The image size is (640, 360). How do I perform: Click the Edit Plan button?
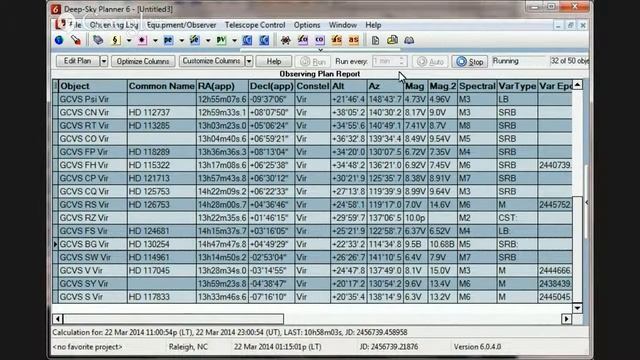point(78,61)
